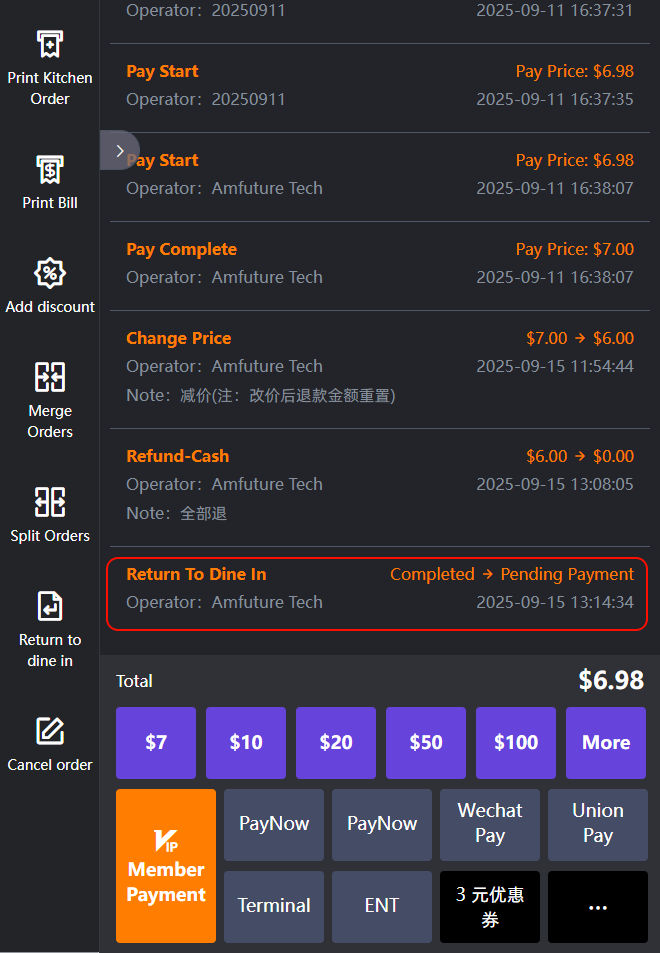
Task: Show more payment methods with ellipsis
Action: 598,906
